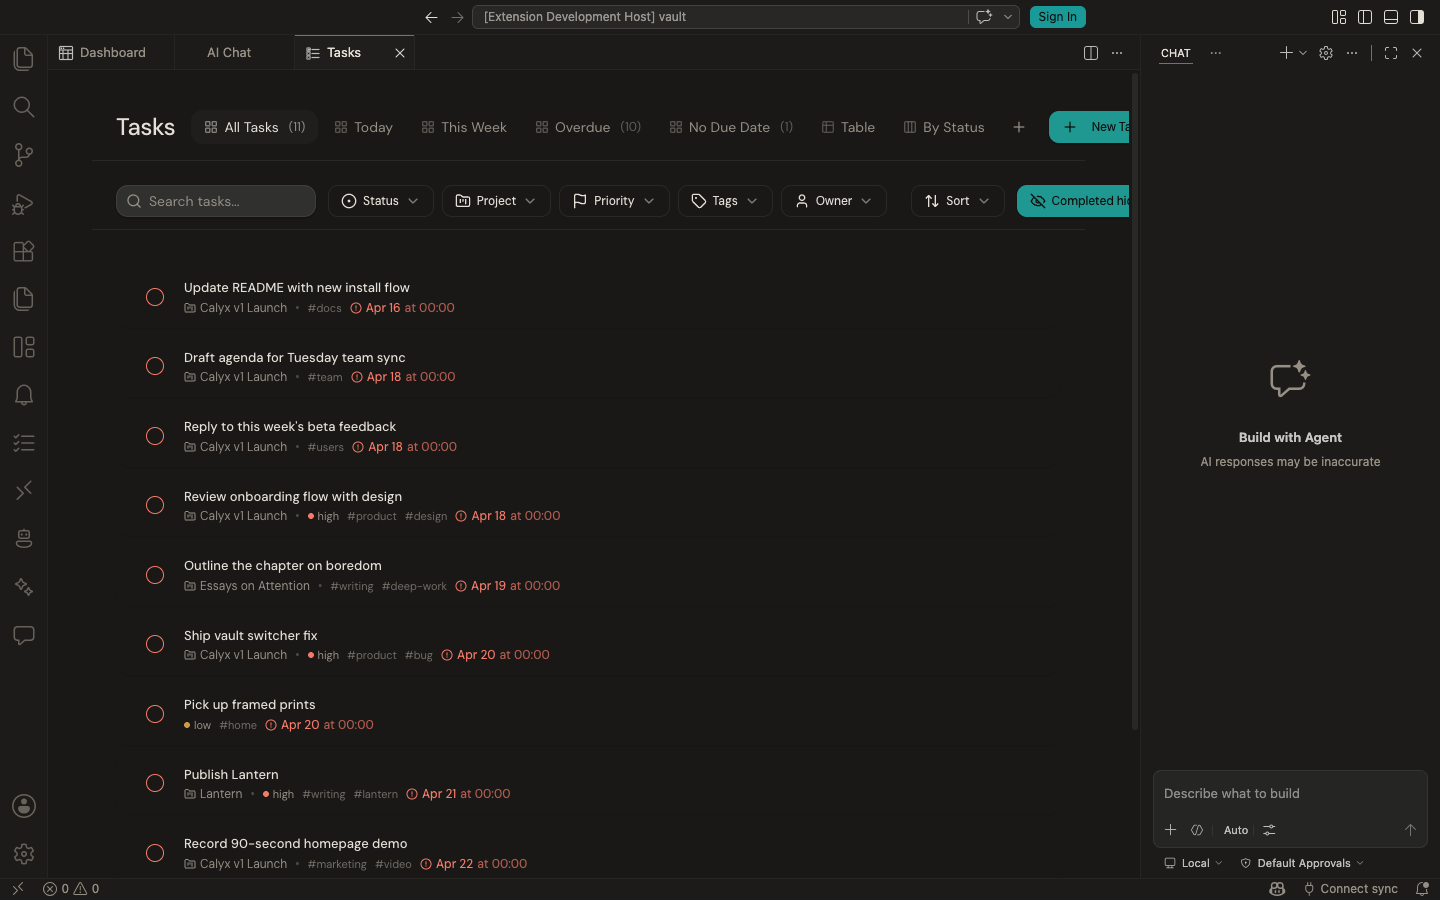Mark 'Draft agenda for Tuesday team sync' complete
1440x900 pixels.
pos(155,366)
